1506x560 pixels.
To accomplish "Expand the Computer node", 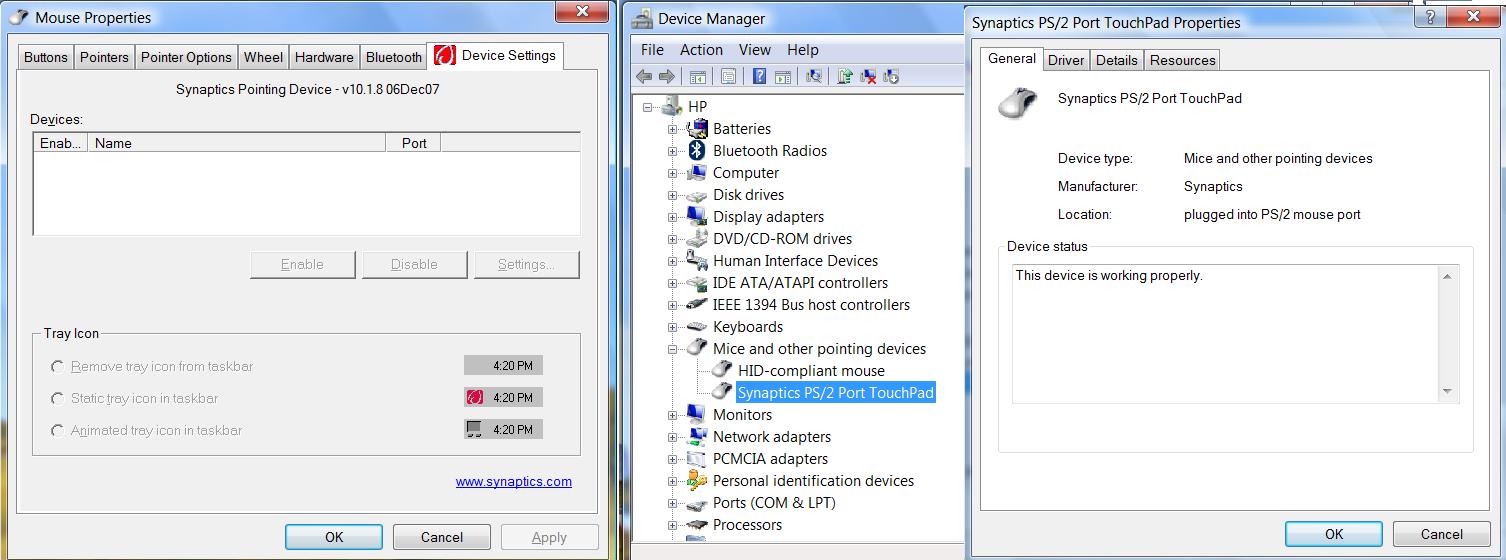I will tap(673, 172).
